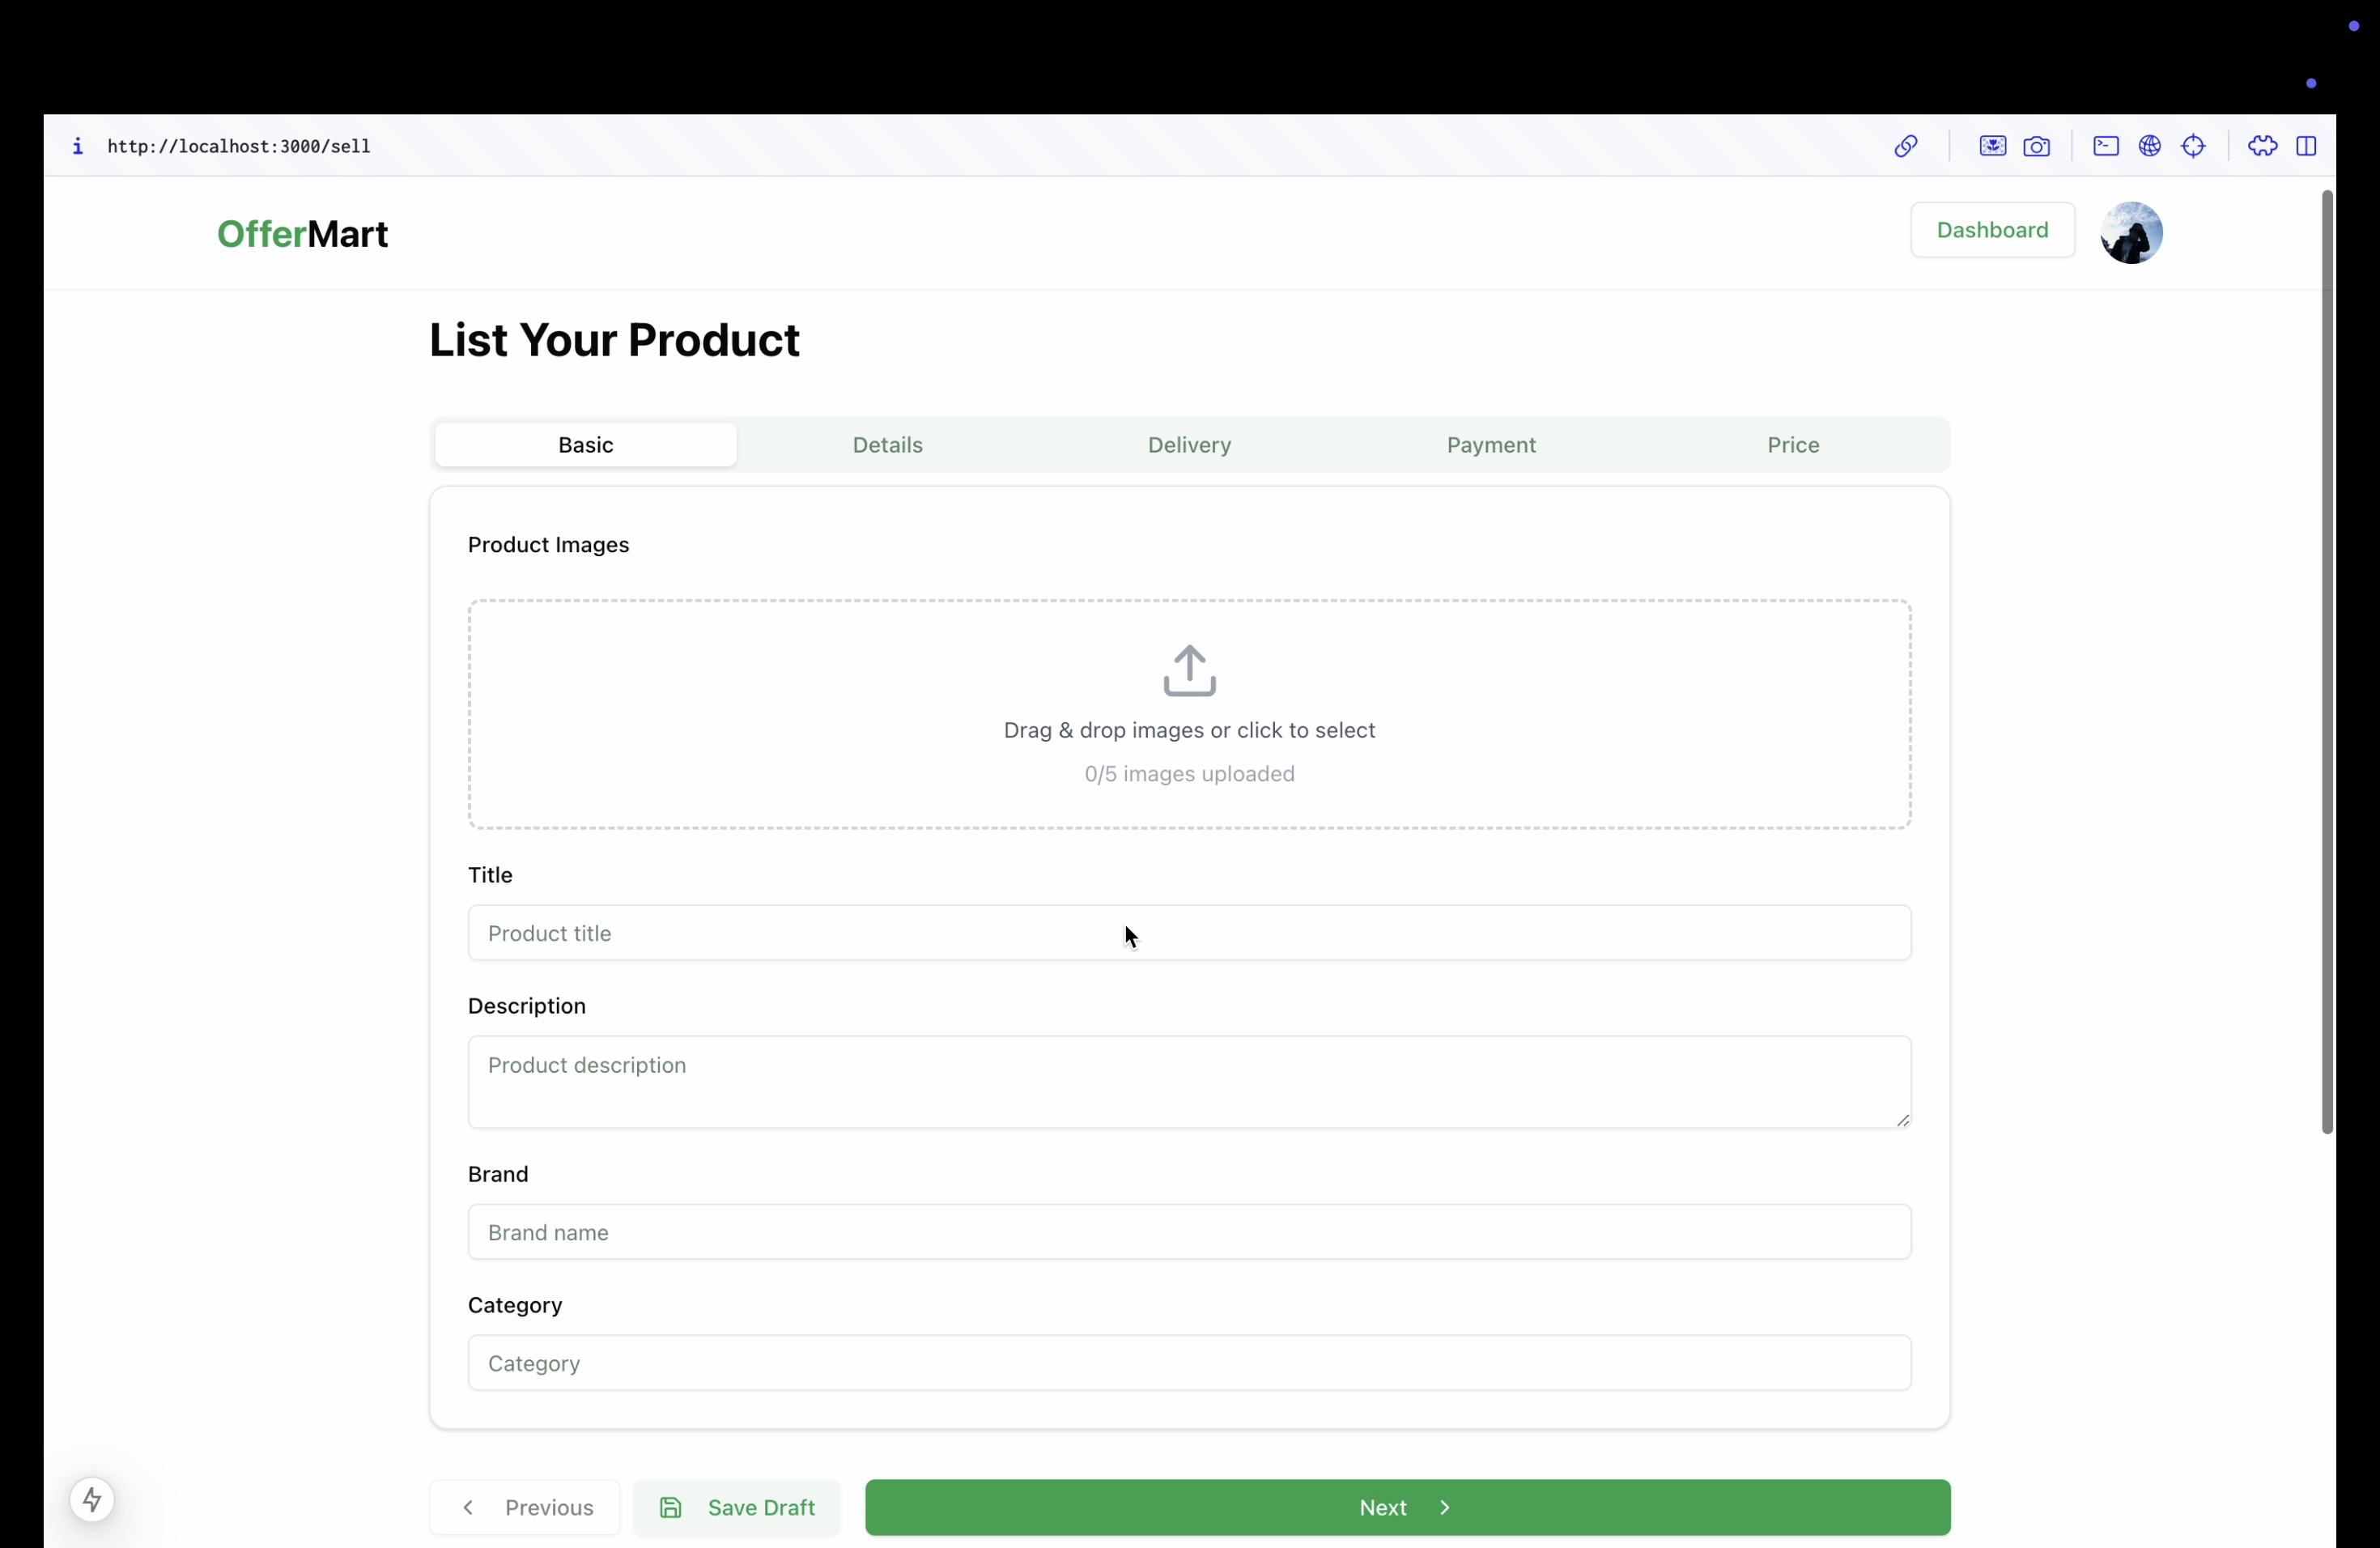The image size is (2380, 1548).
Task: Click Save Draft button
Action: tap(737, 1507)
